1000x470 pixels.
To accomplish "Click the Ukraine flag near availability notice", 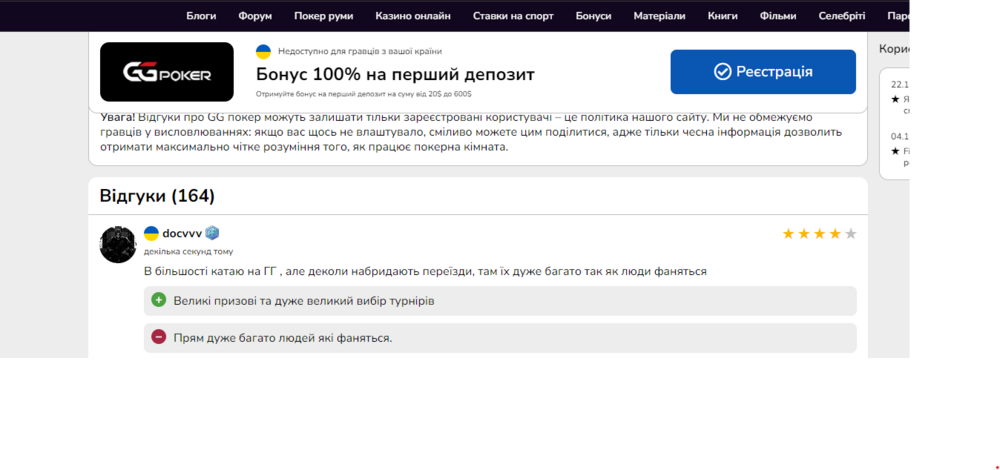I will click(x=263, y=51).
